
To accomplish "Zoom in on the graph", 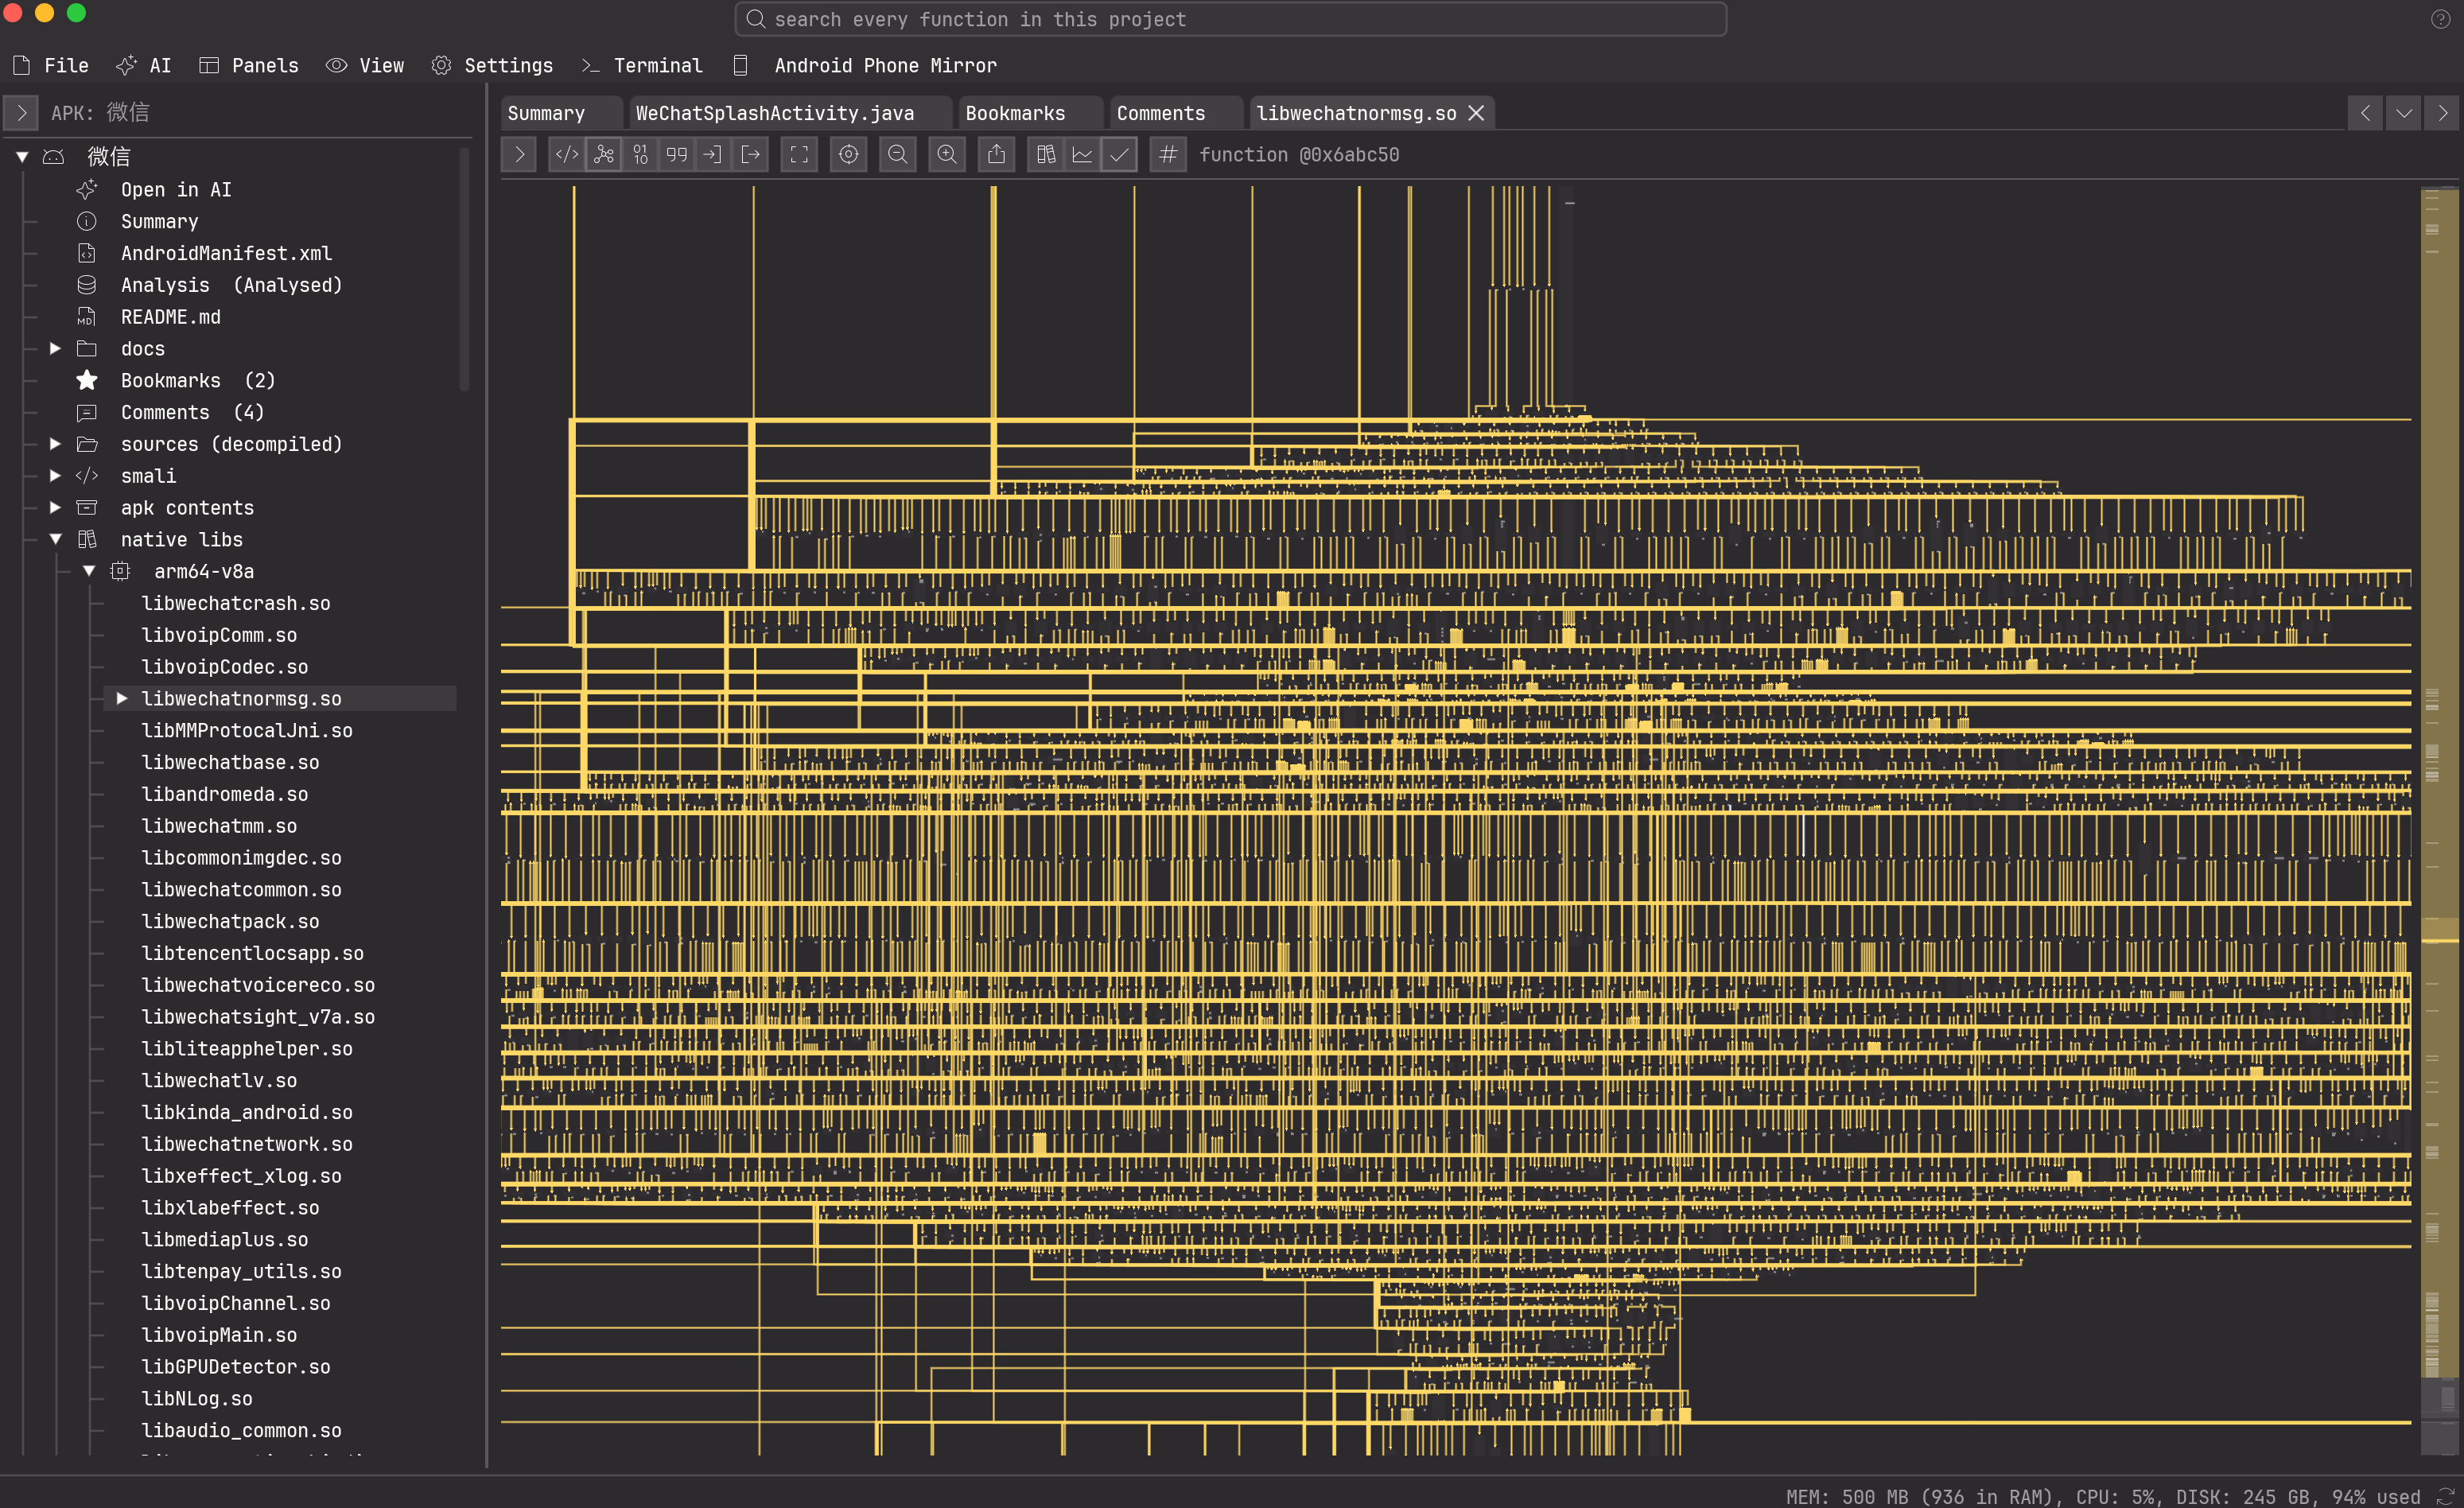I will coord(947,155).
